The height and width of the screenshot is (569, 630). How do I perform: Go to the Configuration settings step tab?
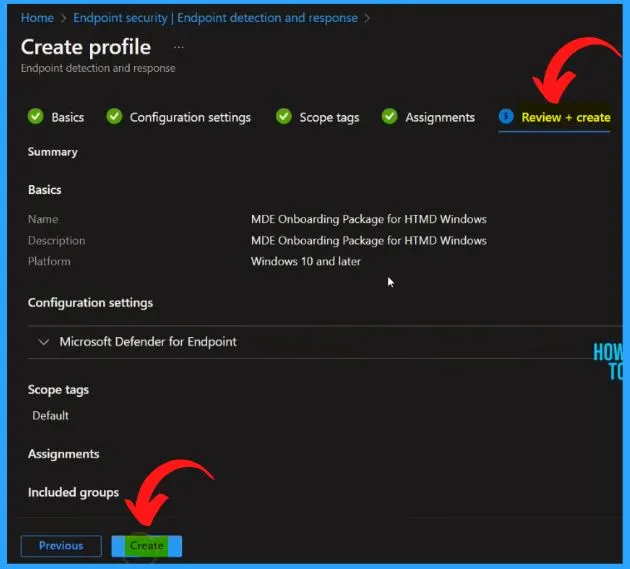[190, 117]
